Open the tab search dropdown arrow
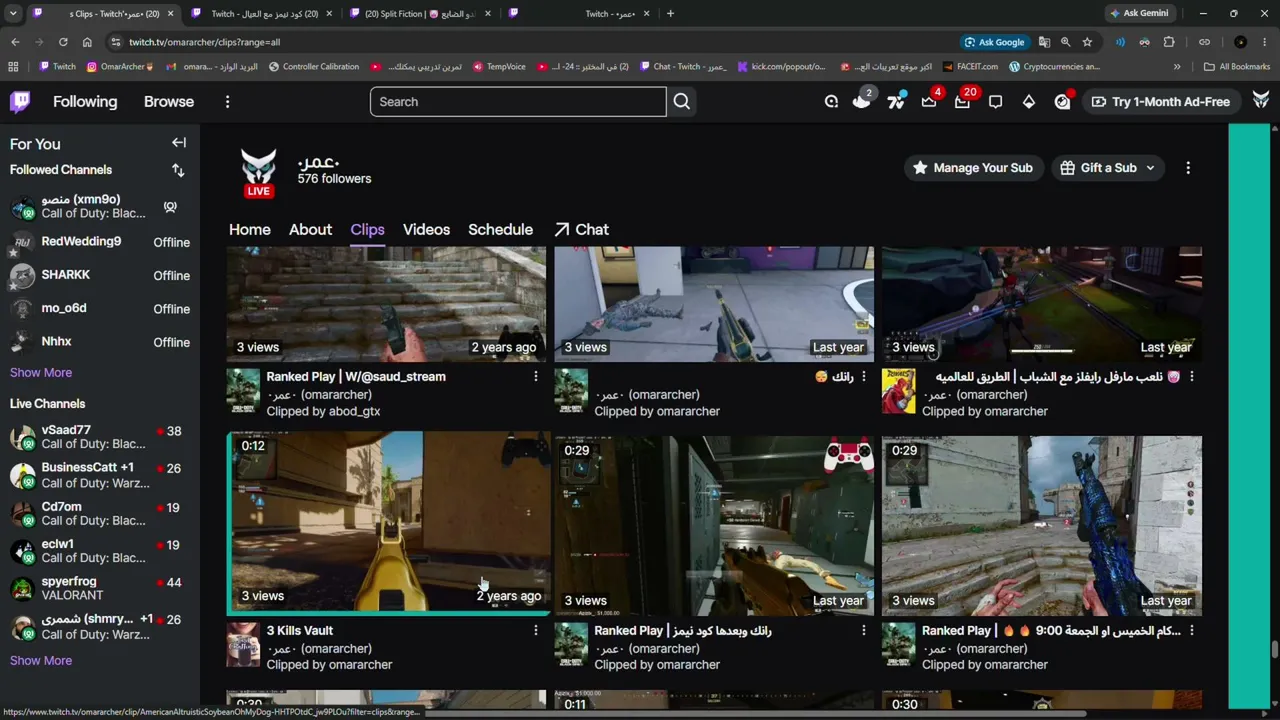 [13, 13]
